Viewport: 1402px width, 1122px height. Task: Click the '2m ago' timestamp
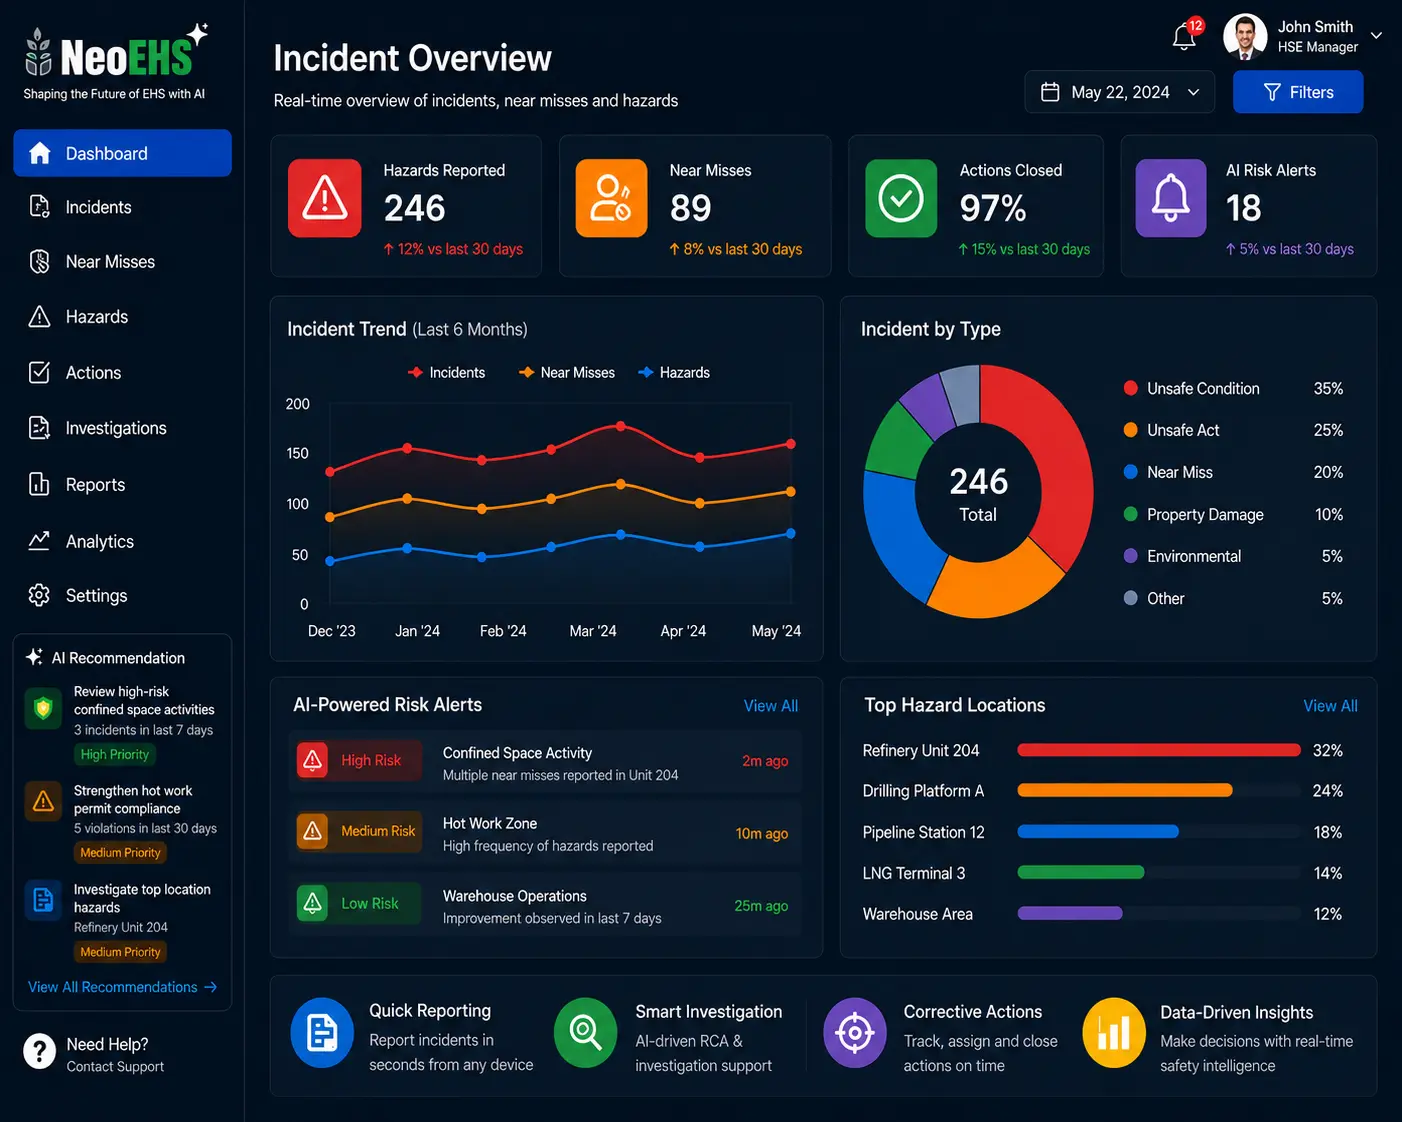765,761
